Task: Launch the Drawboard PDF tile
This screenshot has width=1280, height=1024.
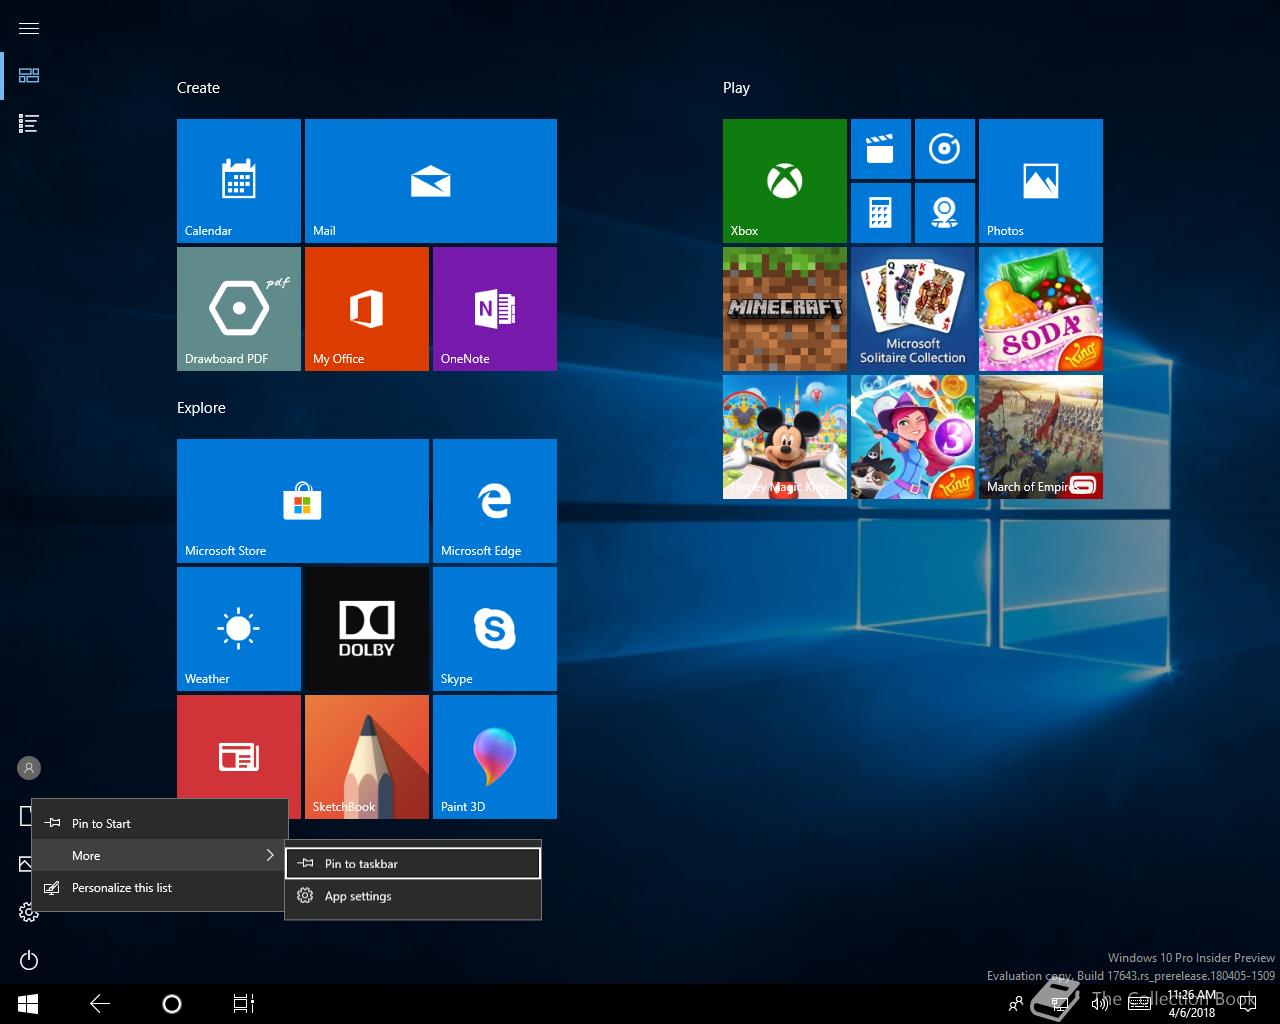Action: 239,309
